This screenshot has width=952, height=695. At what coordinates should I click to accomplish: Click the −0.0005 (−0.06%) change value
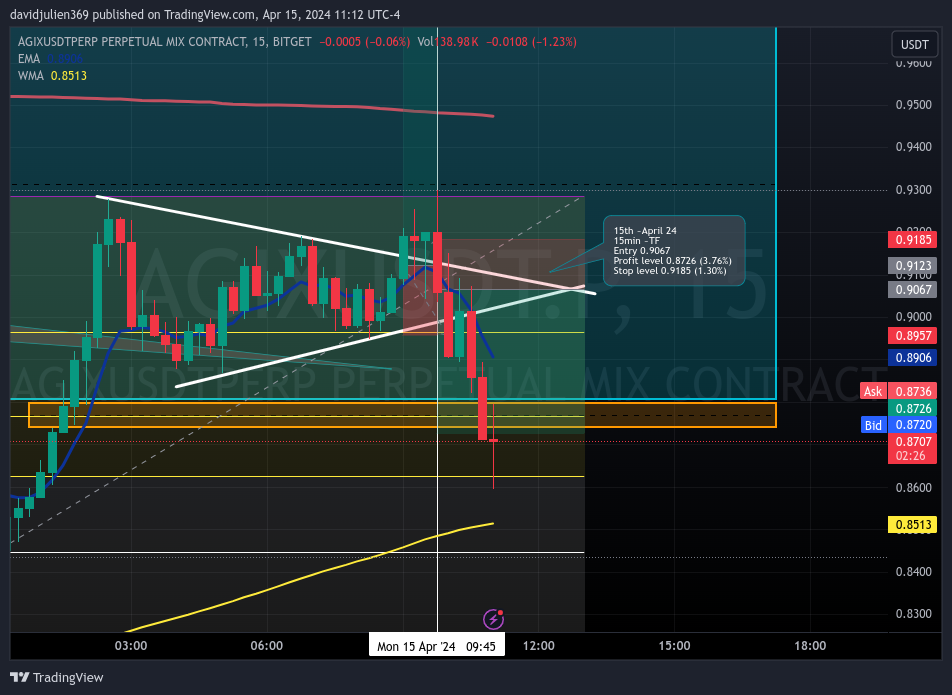point(364,42)
